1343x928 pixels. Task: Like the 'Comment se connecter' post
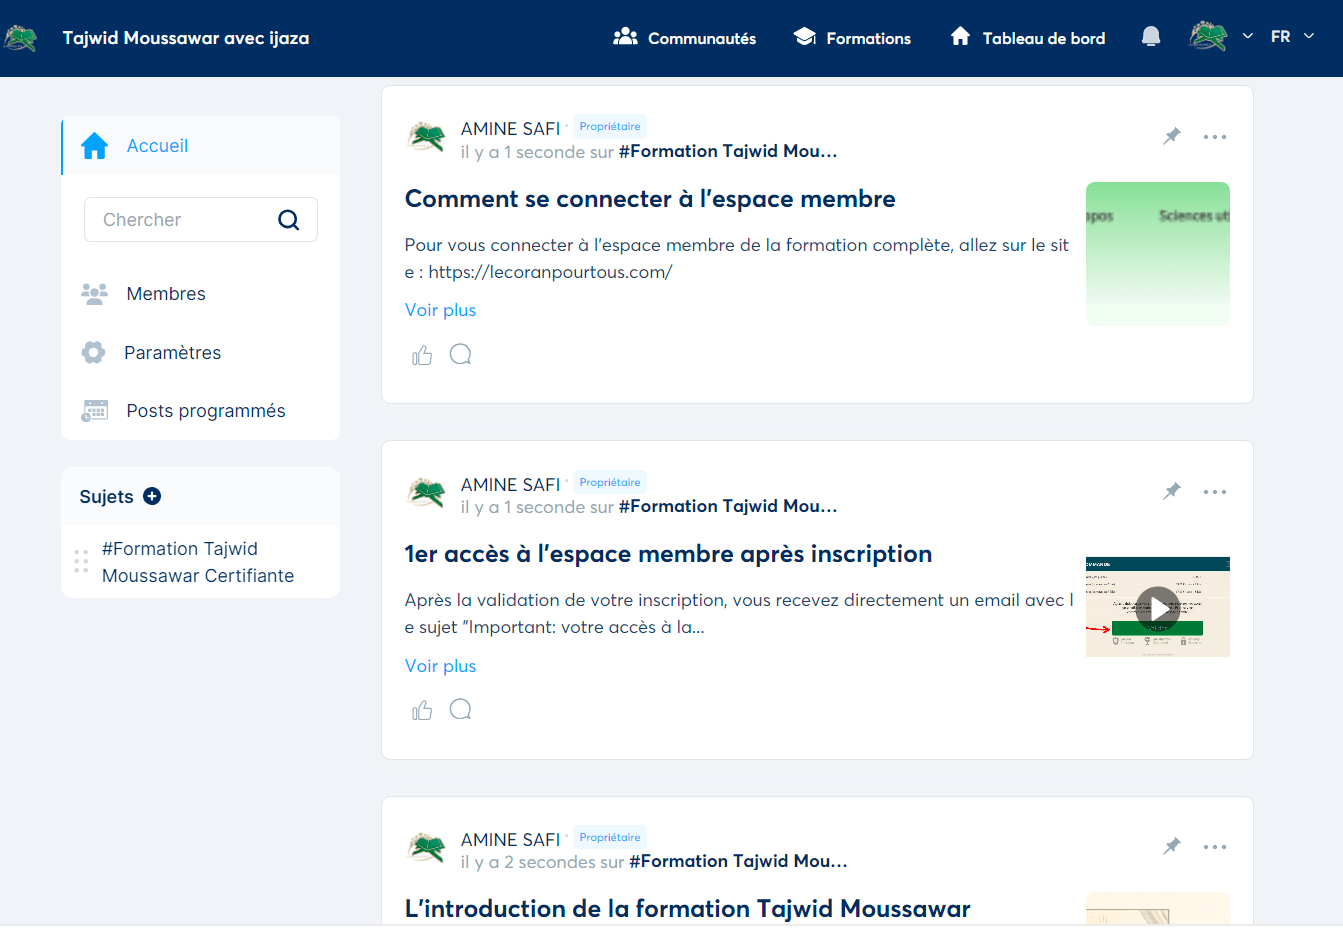(422, 355)
